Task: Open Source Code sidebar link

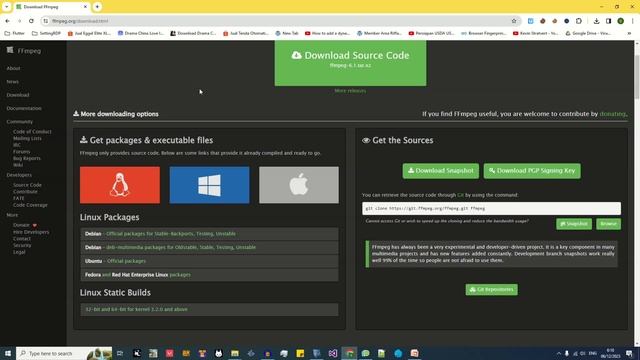Action: coord(27,185)
